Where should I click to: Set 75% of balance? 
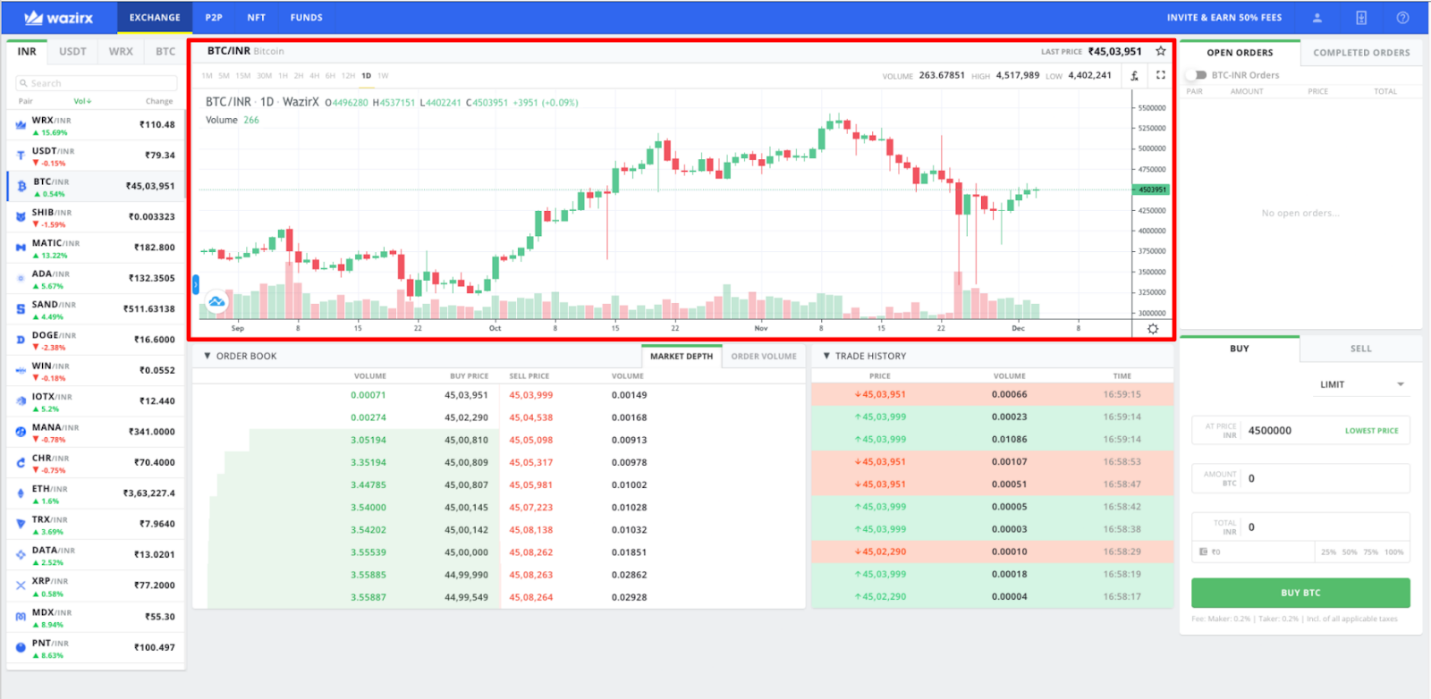point(1371,552)
